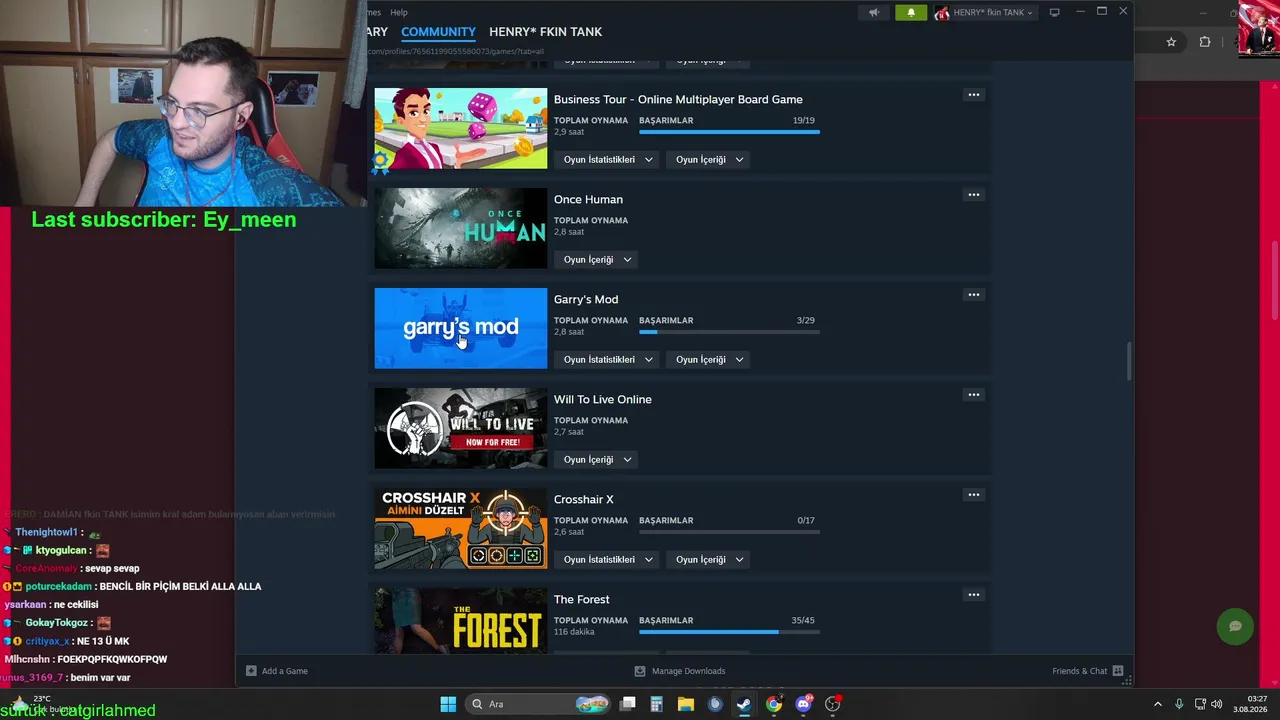
Task: Click the Windows taskbar search box
Action: [x=540, y=704]
